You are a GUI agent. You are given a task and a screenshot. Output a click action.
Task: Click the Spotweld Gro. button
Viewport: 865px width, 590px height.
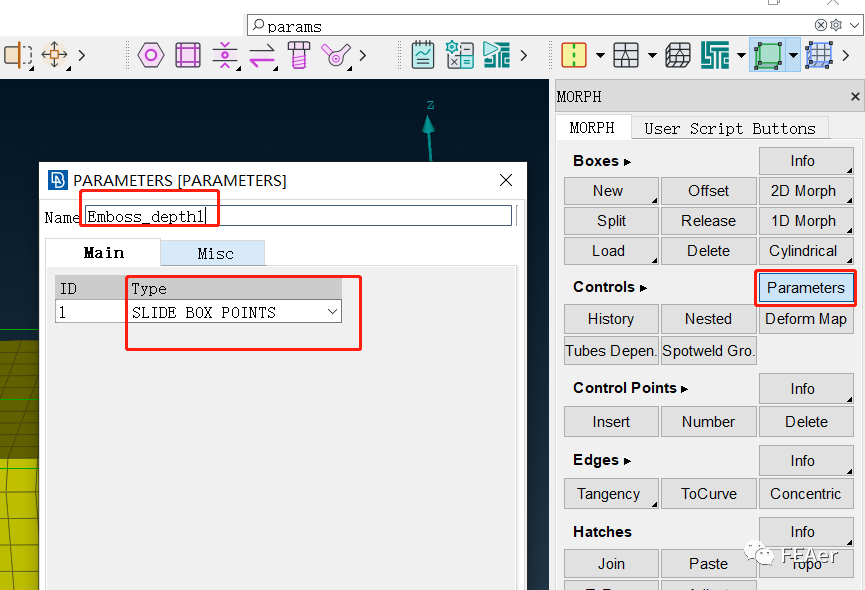tap(708, 351)
